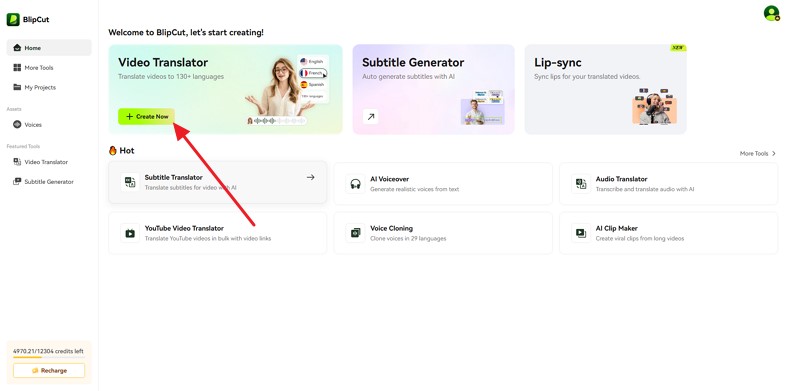Open the AI Clip Maker card
The width and height of the screenshot is (788, 391).
[668, 233]
